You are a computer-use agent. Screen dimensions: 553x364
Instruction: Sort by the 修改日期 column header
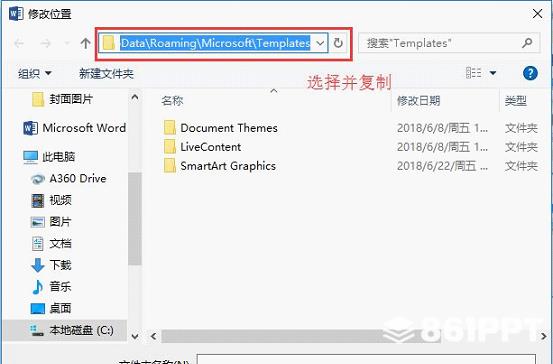[418, 101]
